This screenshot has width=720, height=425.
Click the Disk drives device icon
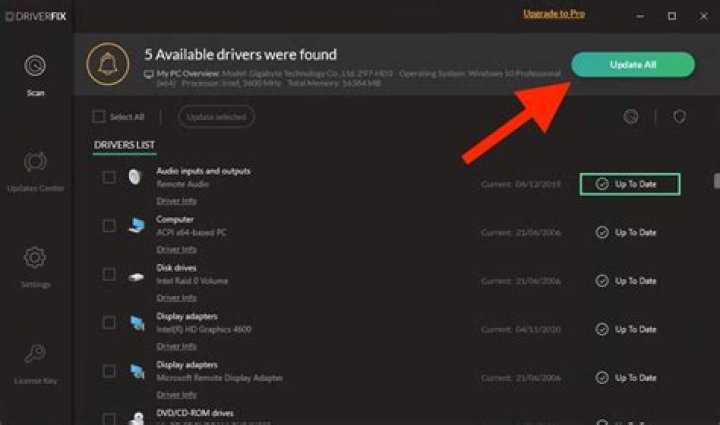pos(136,277)
